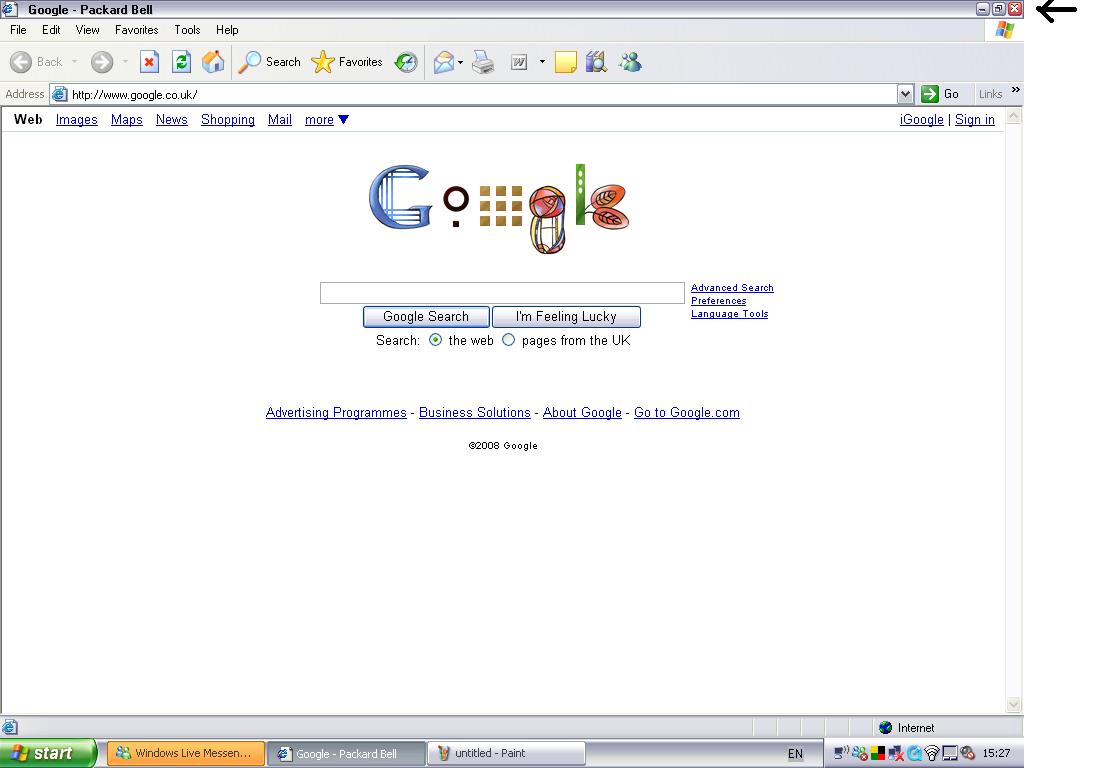Image resolution: width=1100 pixels, height=768 pixels.
Task: Click the Google Search button
Action: pos(426,317)
